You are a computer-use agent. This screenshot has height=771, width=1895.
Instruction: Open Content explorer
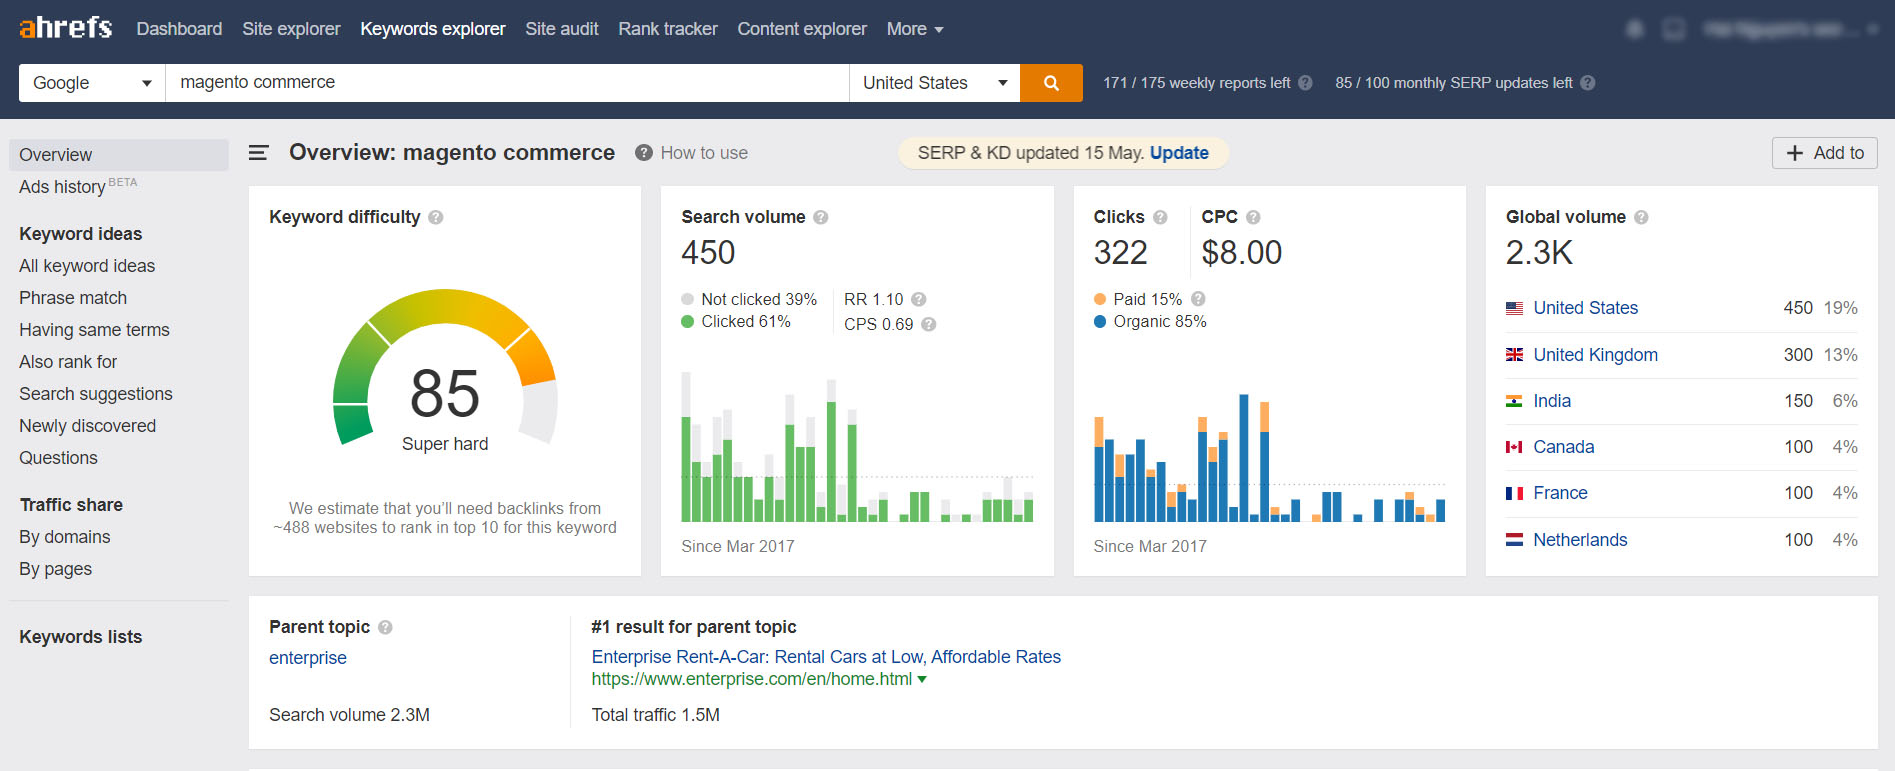pyautogui.click(x=802, y=29)
